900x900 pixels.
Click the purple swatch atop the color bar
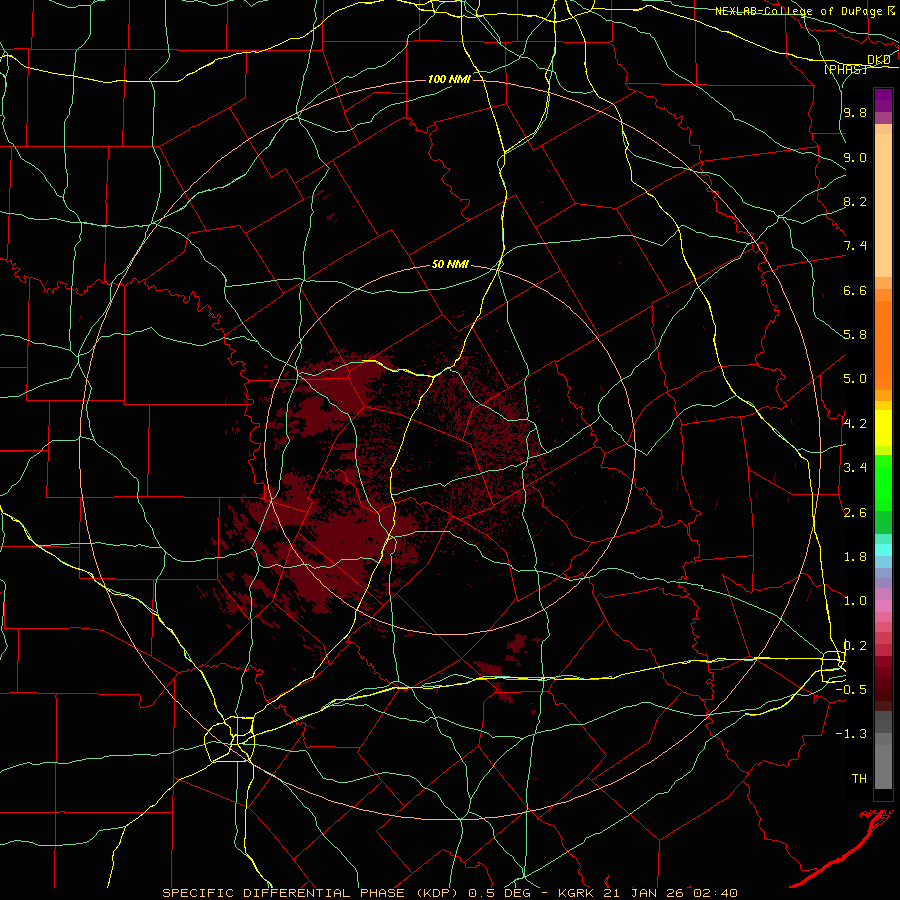[883, 100]
